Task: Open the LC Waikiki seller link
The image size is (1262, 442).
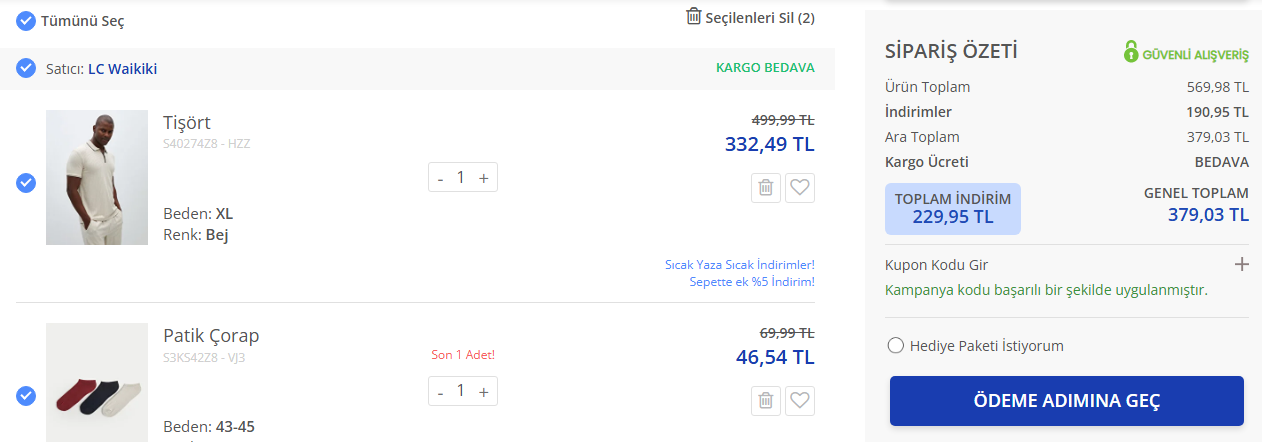Action: 122,69
